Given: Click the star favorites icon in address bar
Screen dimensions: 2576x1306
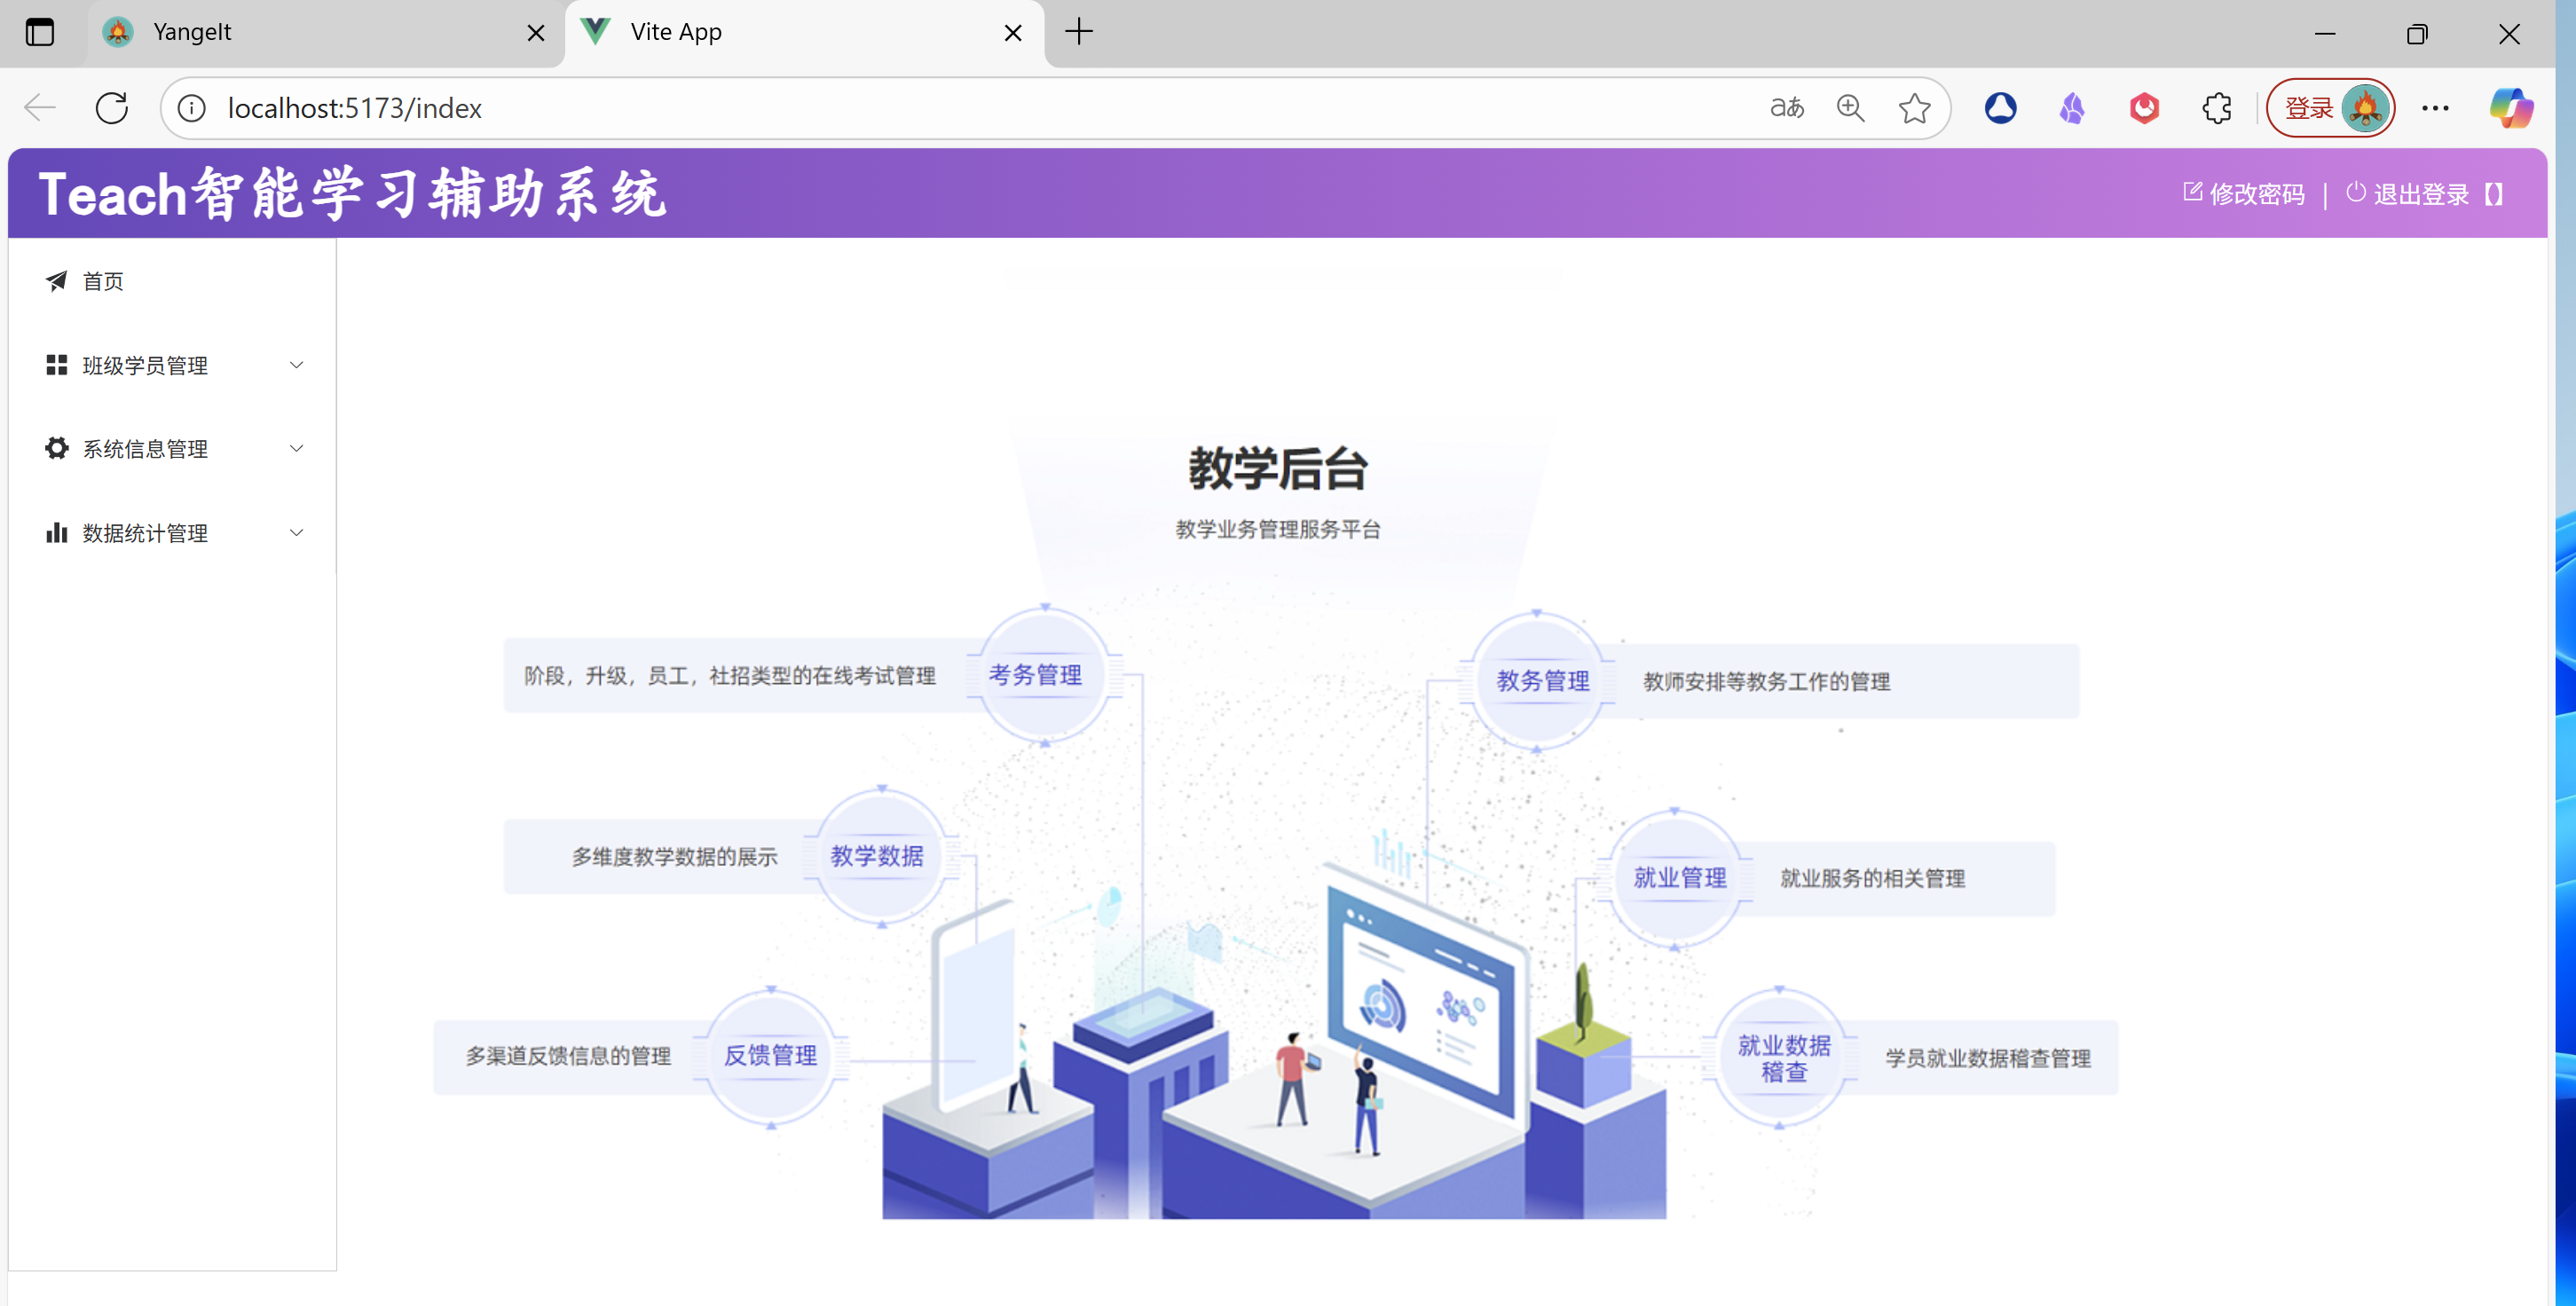Looking at the screenshot, I should click(1914, 108).
